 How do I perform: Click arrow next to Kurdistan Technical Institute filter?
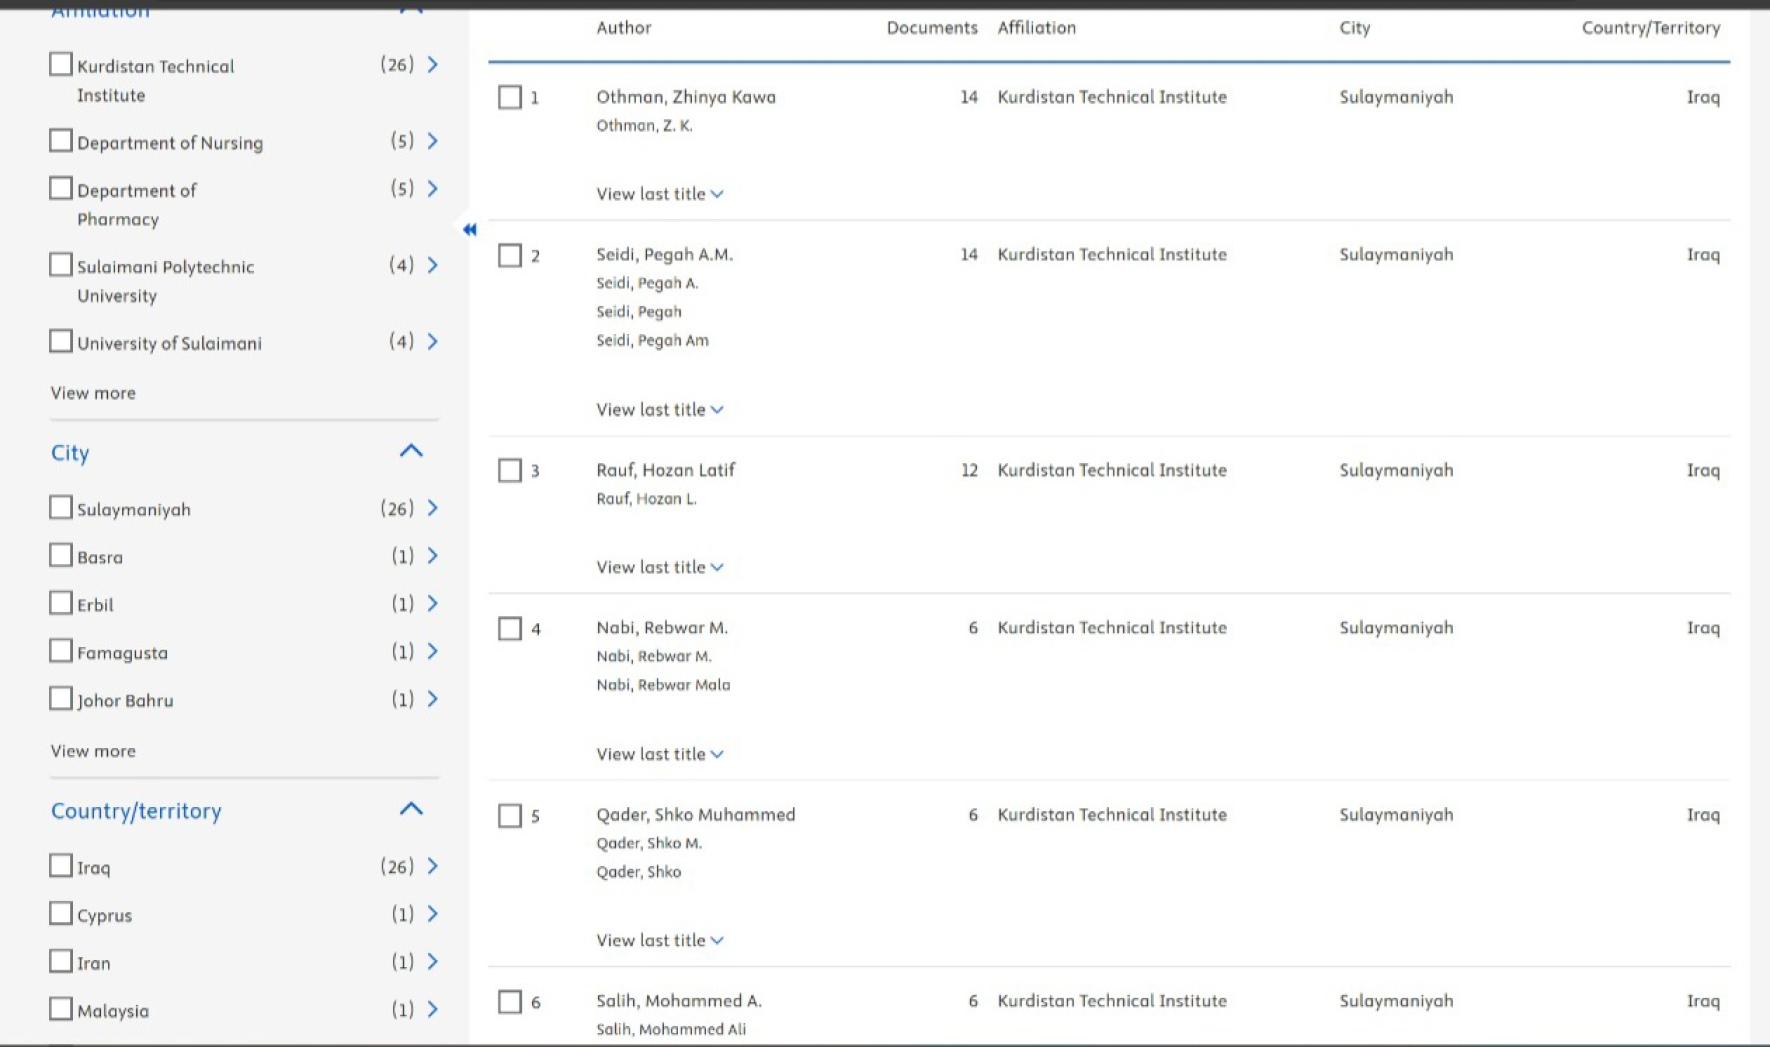coord(432,64)
